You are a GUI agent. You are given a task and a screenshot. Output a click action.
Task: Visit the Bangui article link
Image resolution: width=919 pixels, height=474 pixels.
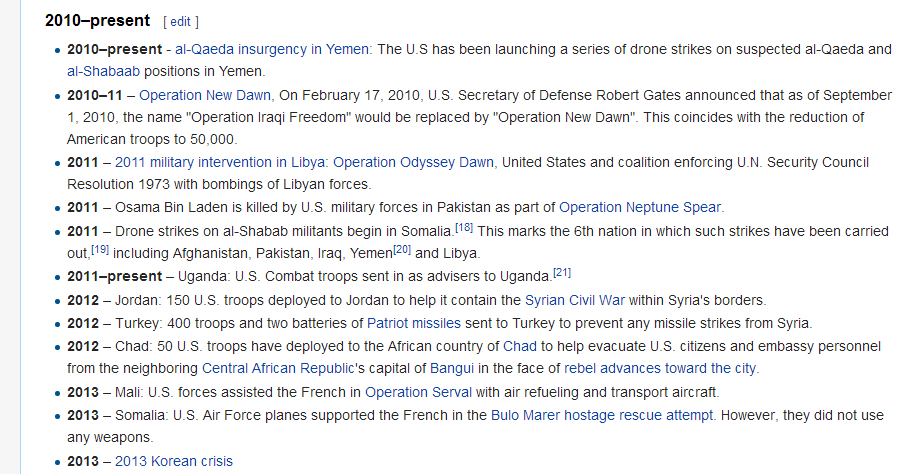click(x=452, y=369)
